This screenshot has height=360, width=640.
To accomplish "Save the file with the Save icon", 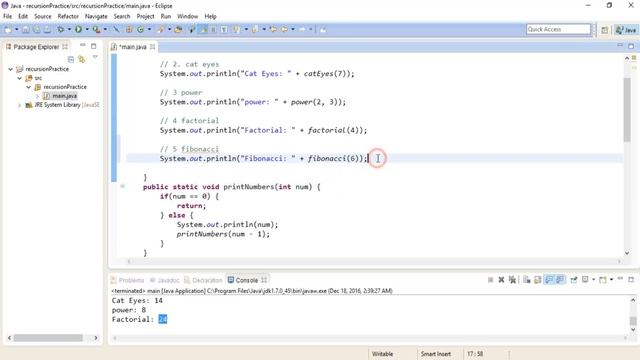I will [x=26, y=29].
